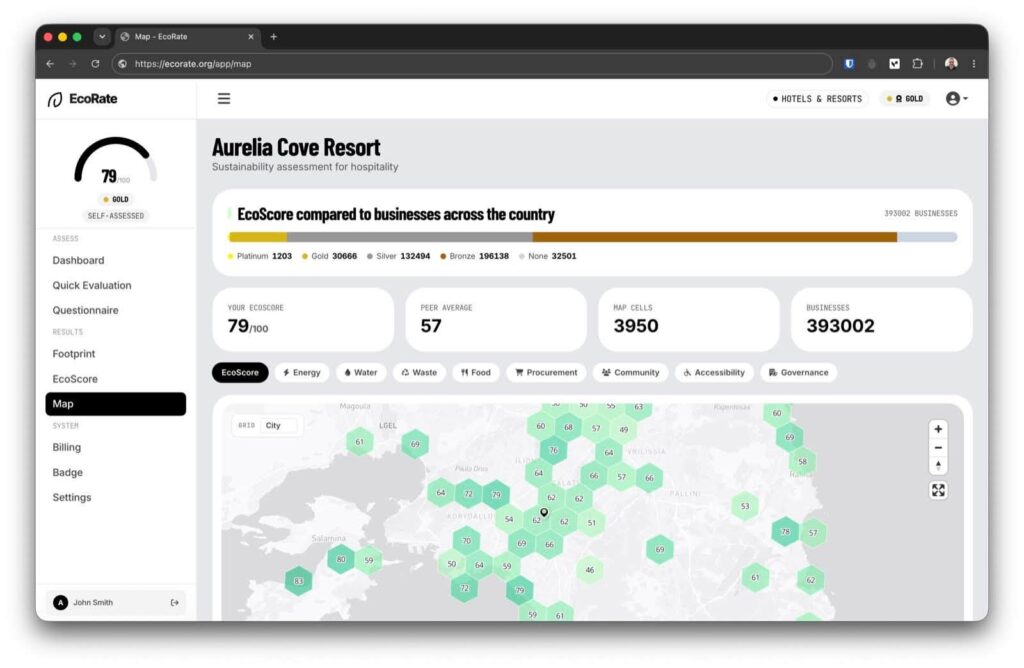Click the Bitwarden shield extension icon
The image size is (1024, 668).
pos(849,64)
